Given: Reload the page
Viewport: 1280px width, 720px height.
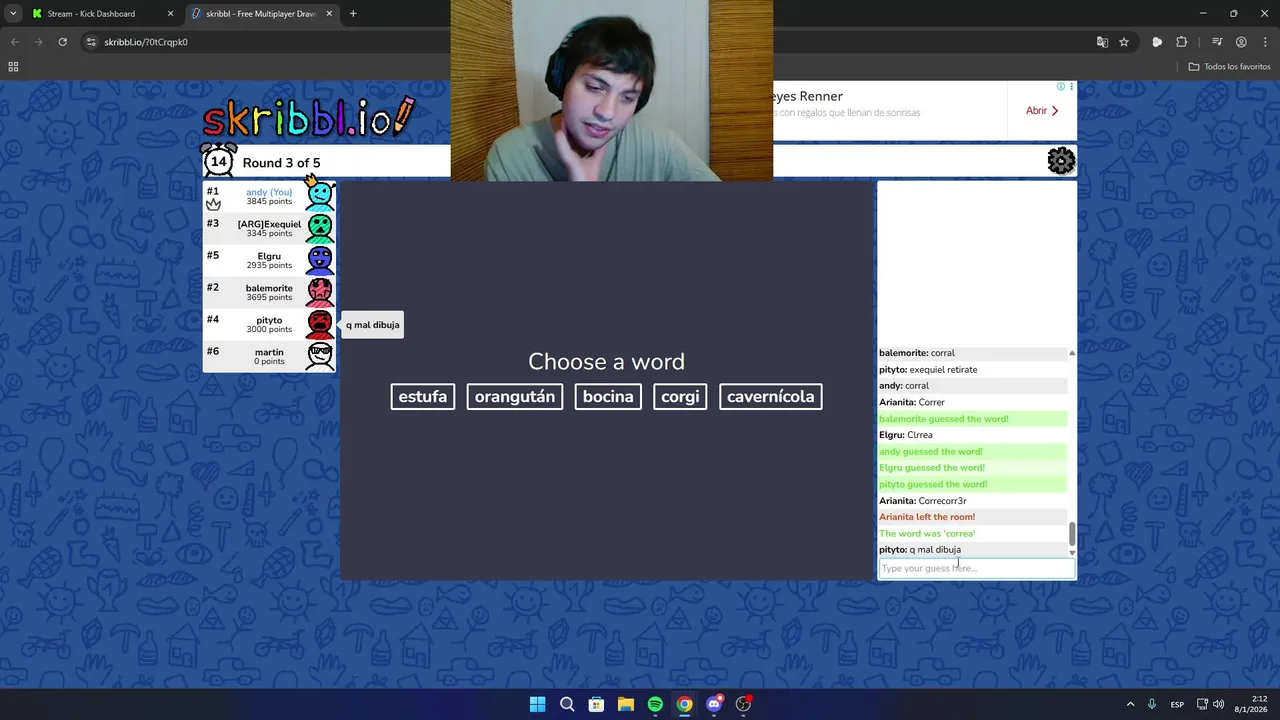Looking at the screenshot, I should point(62,42).
